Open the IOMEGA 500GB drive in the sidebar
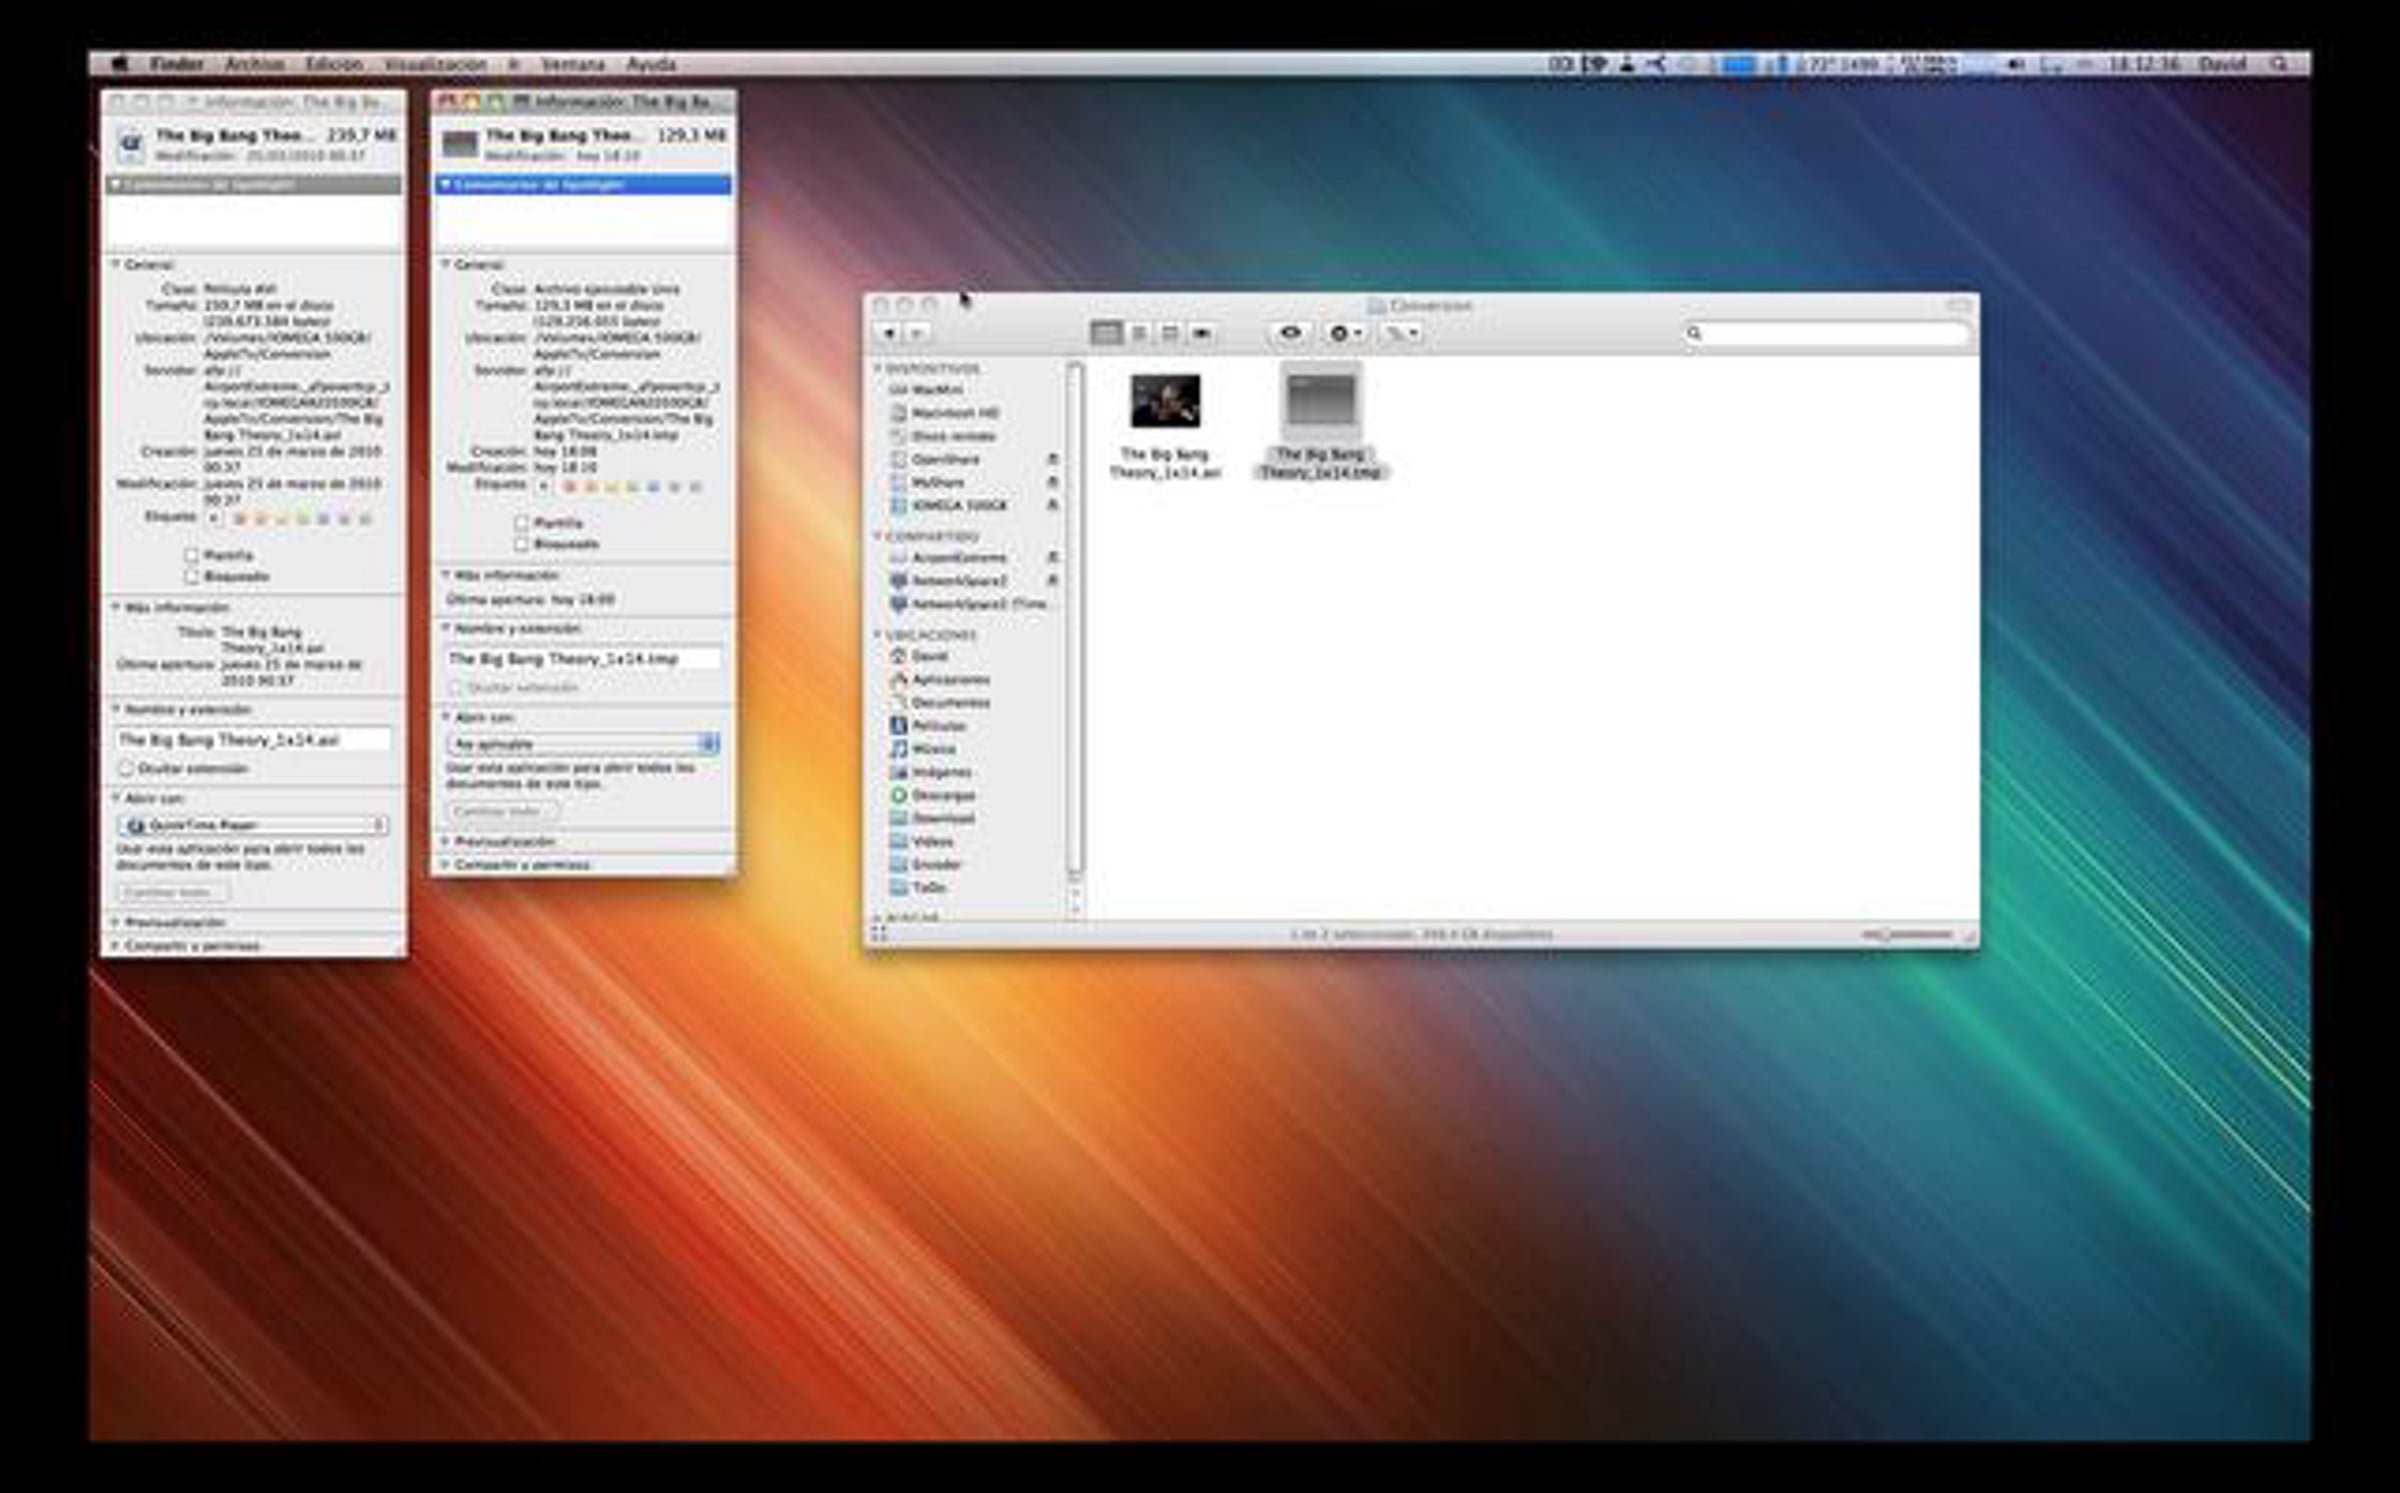Viewport: 2400px width, 1493px height. coord(957,506)
